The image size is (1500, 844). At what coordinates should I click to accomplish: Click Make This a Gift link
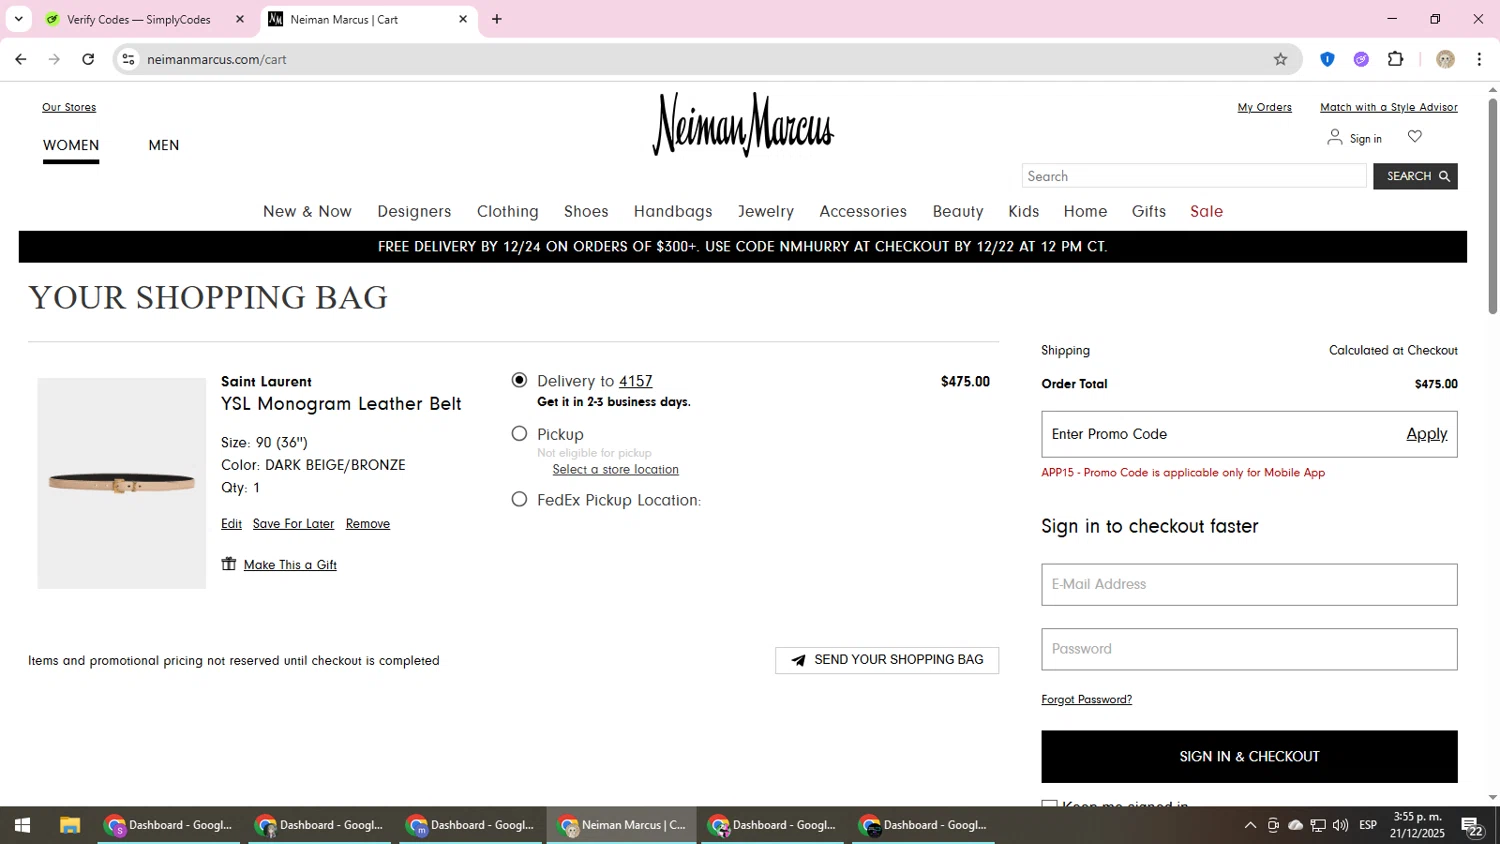click(290, 565)
